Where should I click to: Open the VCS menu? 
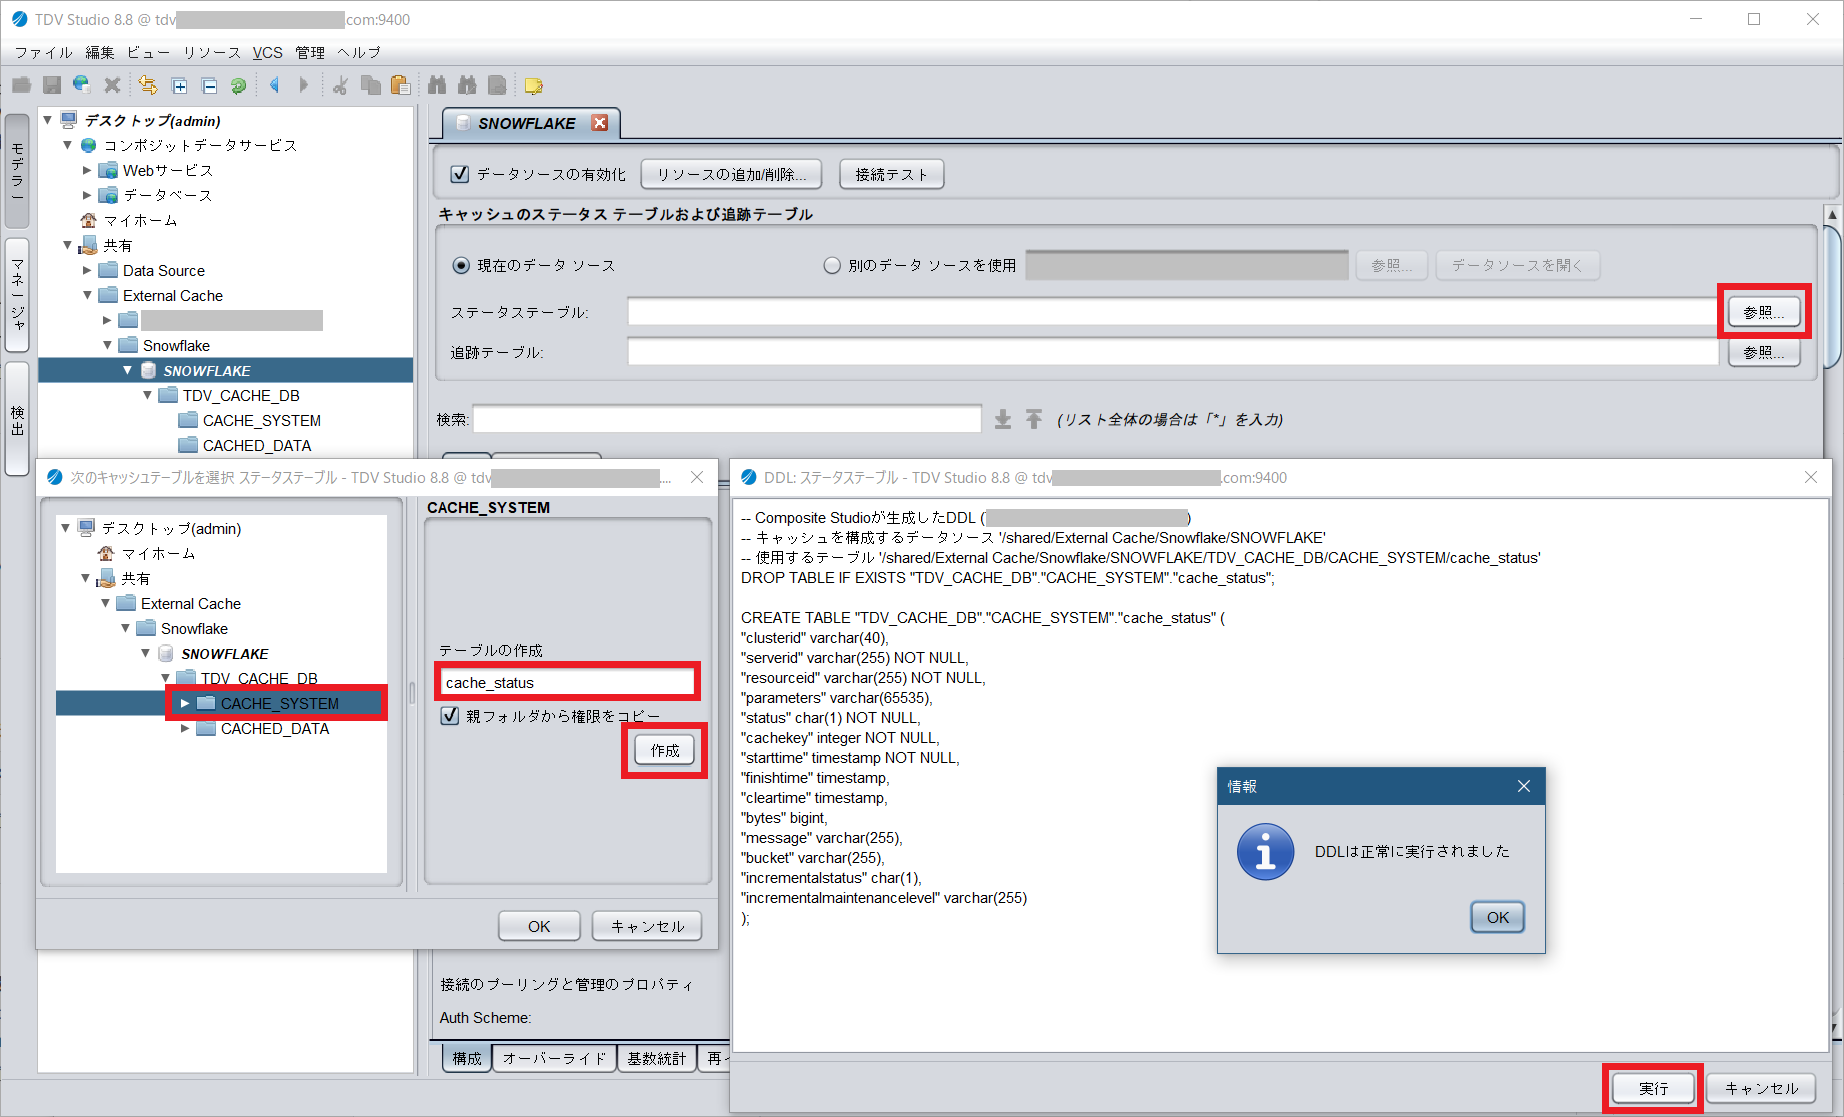coord(267,52)
